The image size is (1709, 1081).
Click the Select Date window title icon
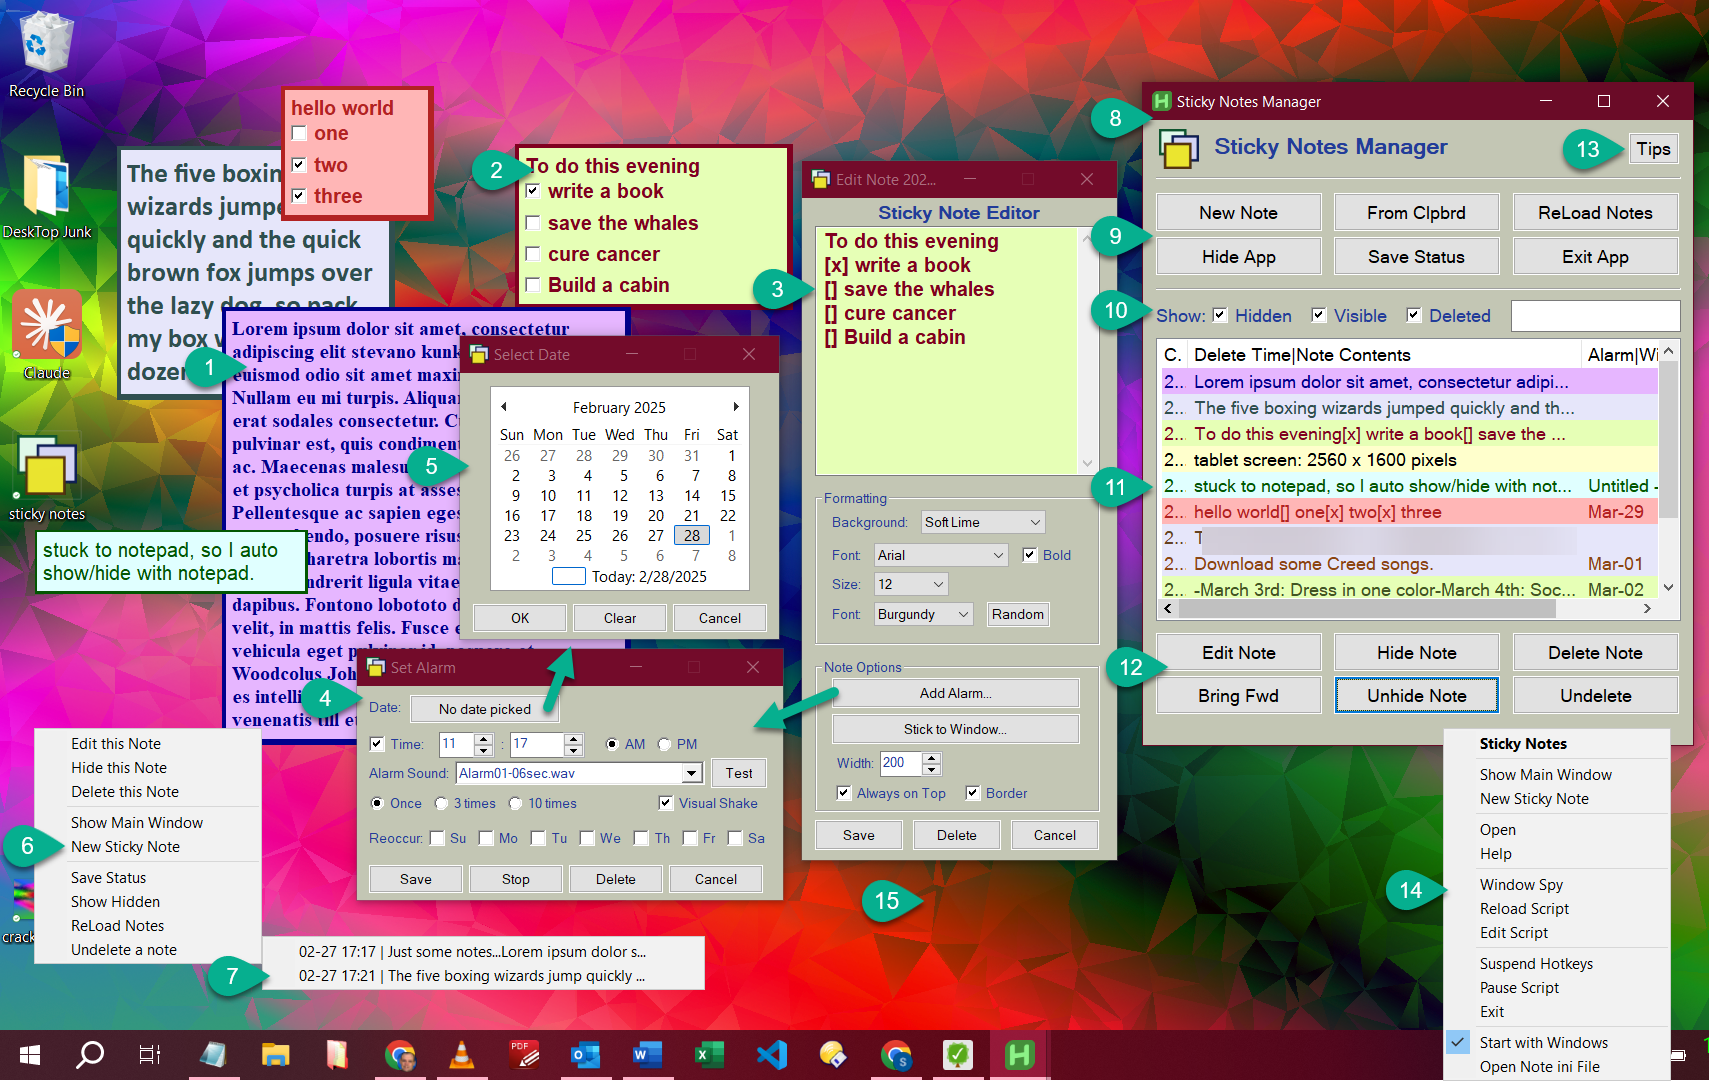click(x=479, y=354)
